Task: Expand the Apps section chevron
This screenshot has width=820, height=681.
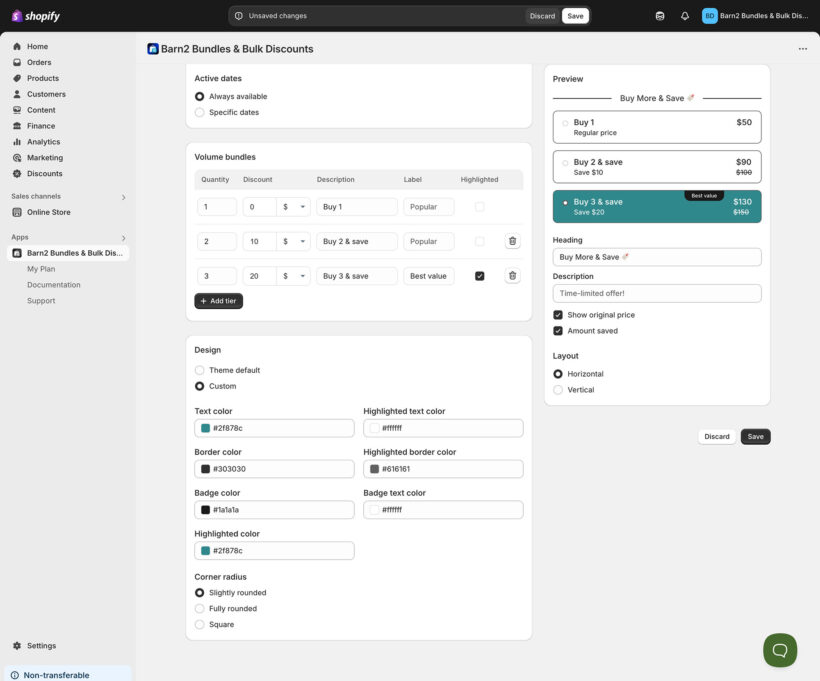Action: point(123,238)
